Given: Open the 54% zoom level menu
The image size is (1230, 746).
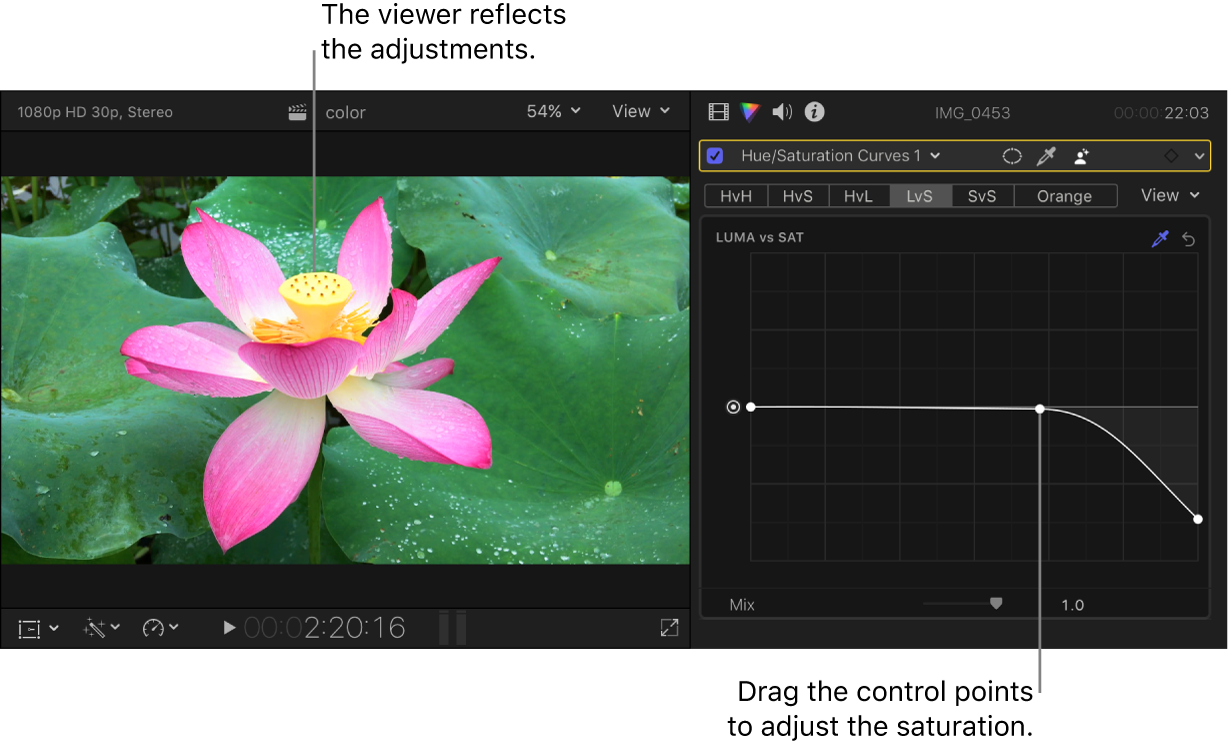Looking at the screenshot, I should (553, 111).
